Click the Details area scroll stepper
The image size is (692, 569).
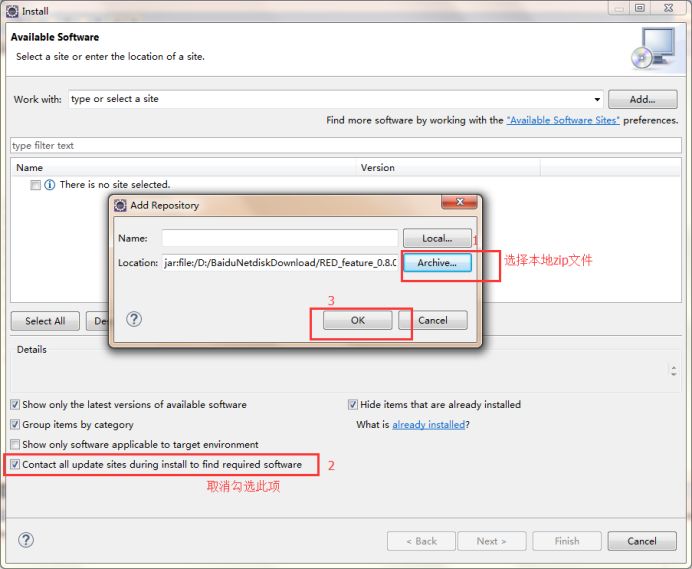point(673,370)
